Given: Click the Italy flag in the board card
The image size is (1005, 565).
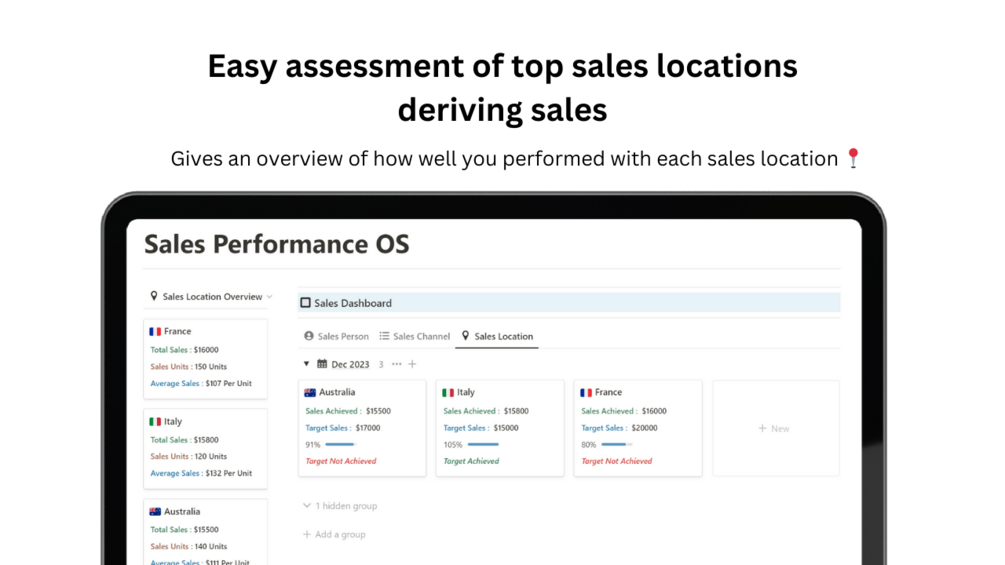Looking at the screenshot, I should [448, 392].
